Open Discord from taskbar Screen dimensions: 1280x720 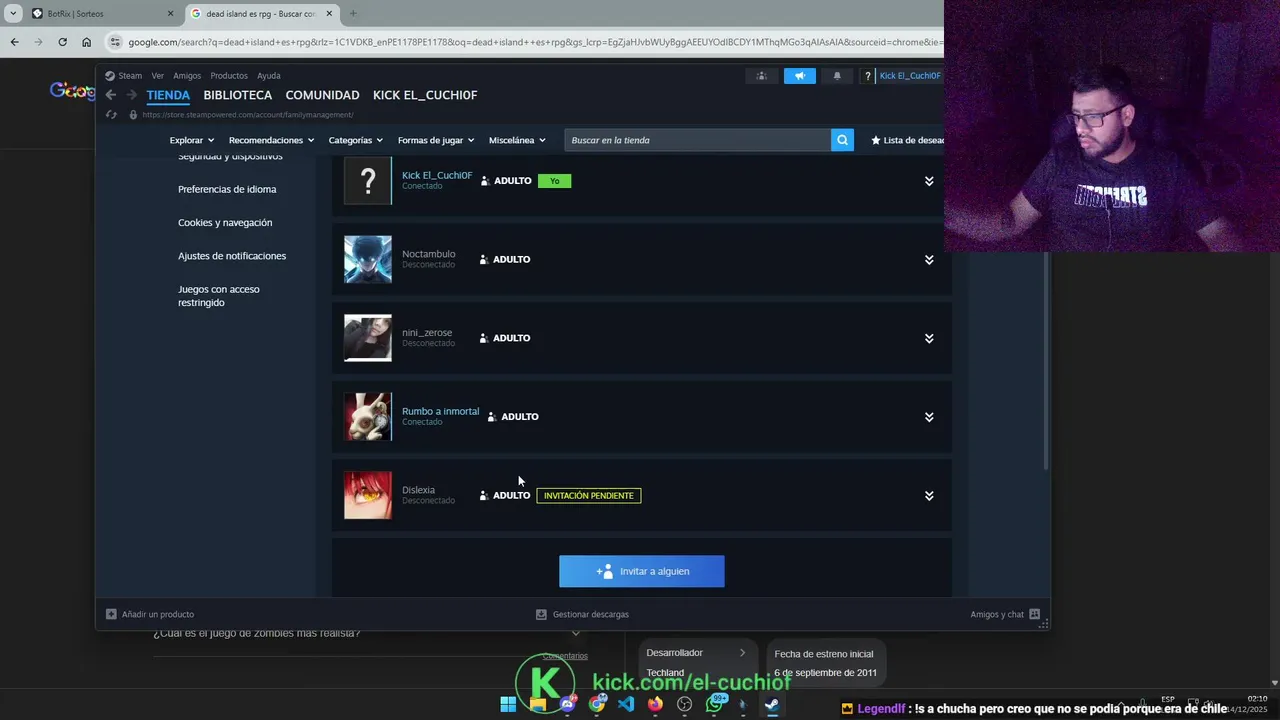[x=568, y=704]
